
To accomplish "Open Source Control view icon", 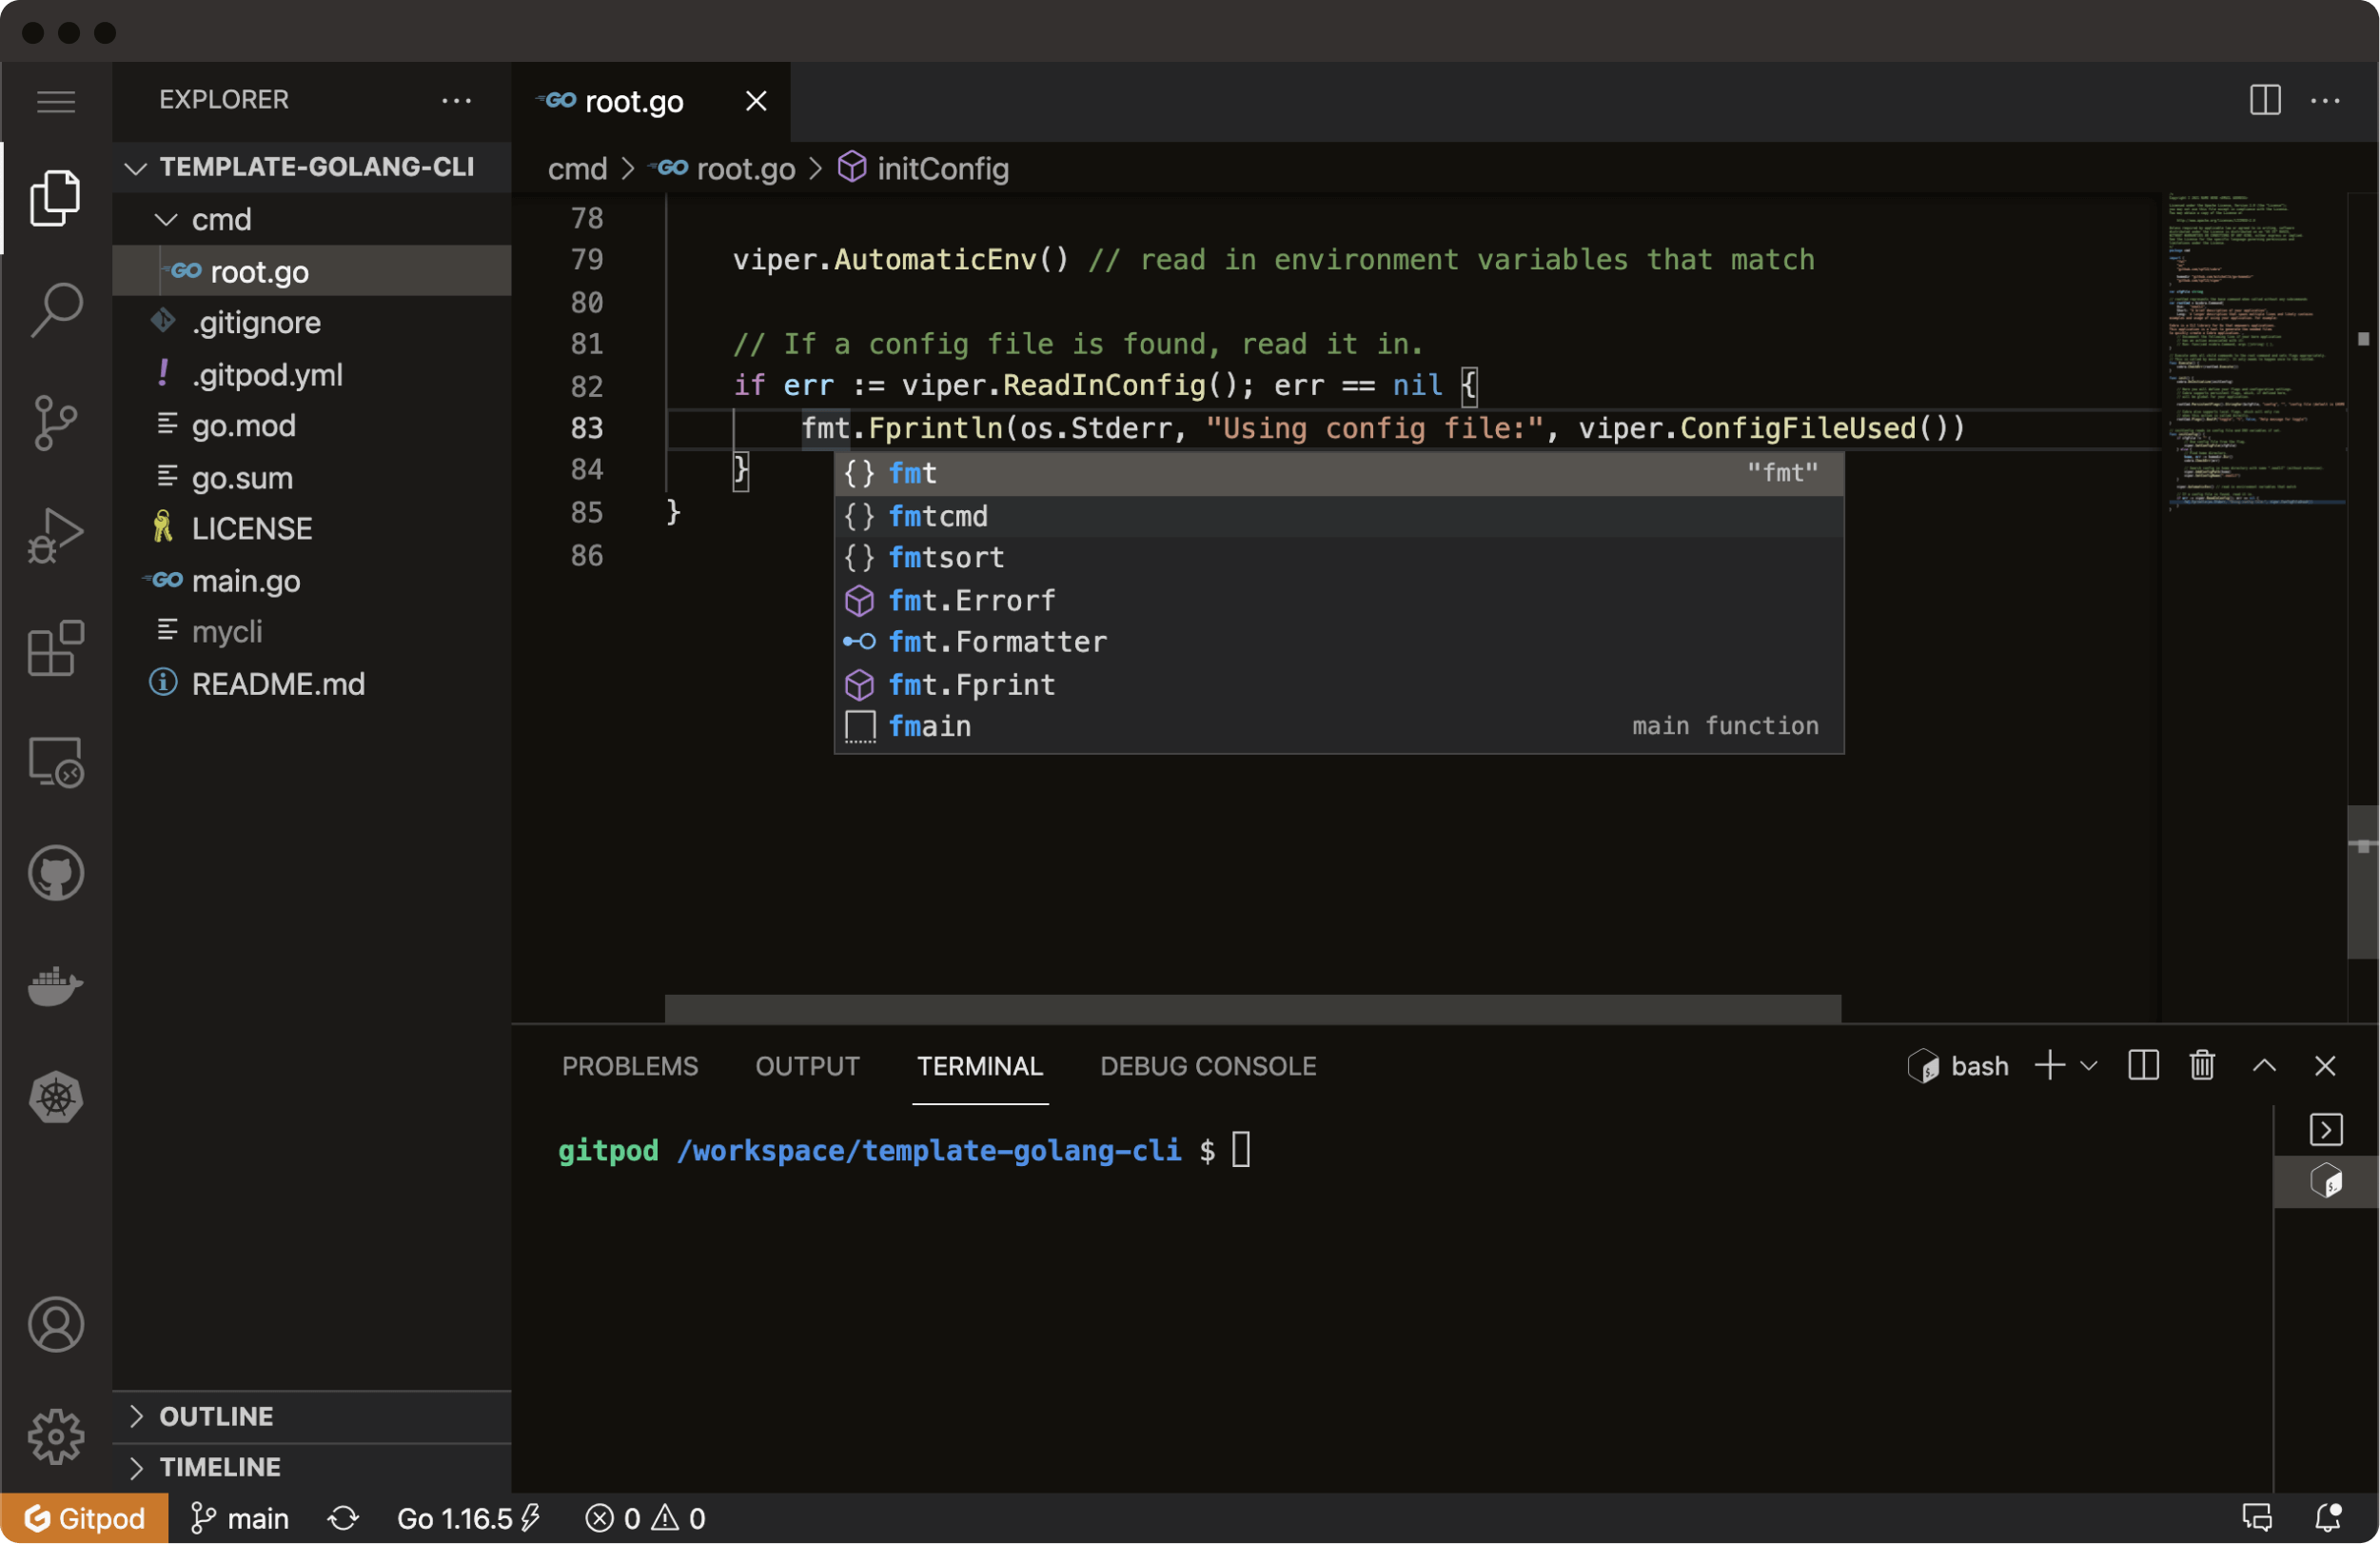I will click(56, 422).
